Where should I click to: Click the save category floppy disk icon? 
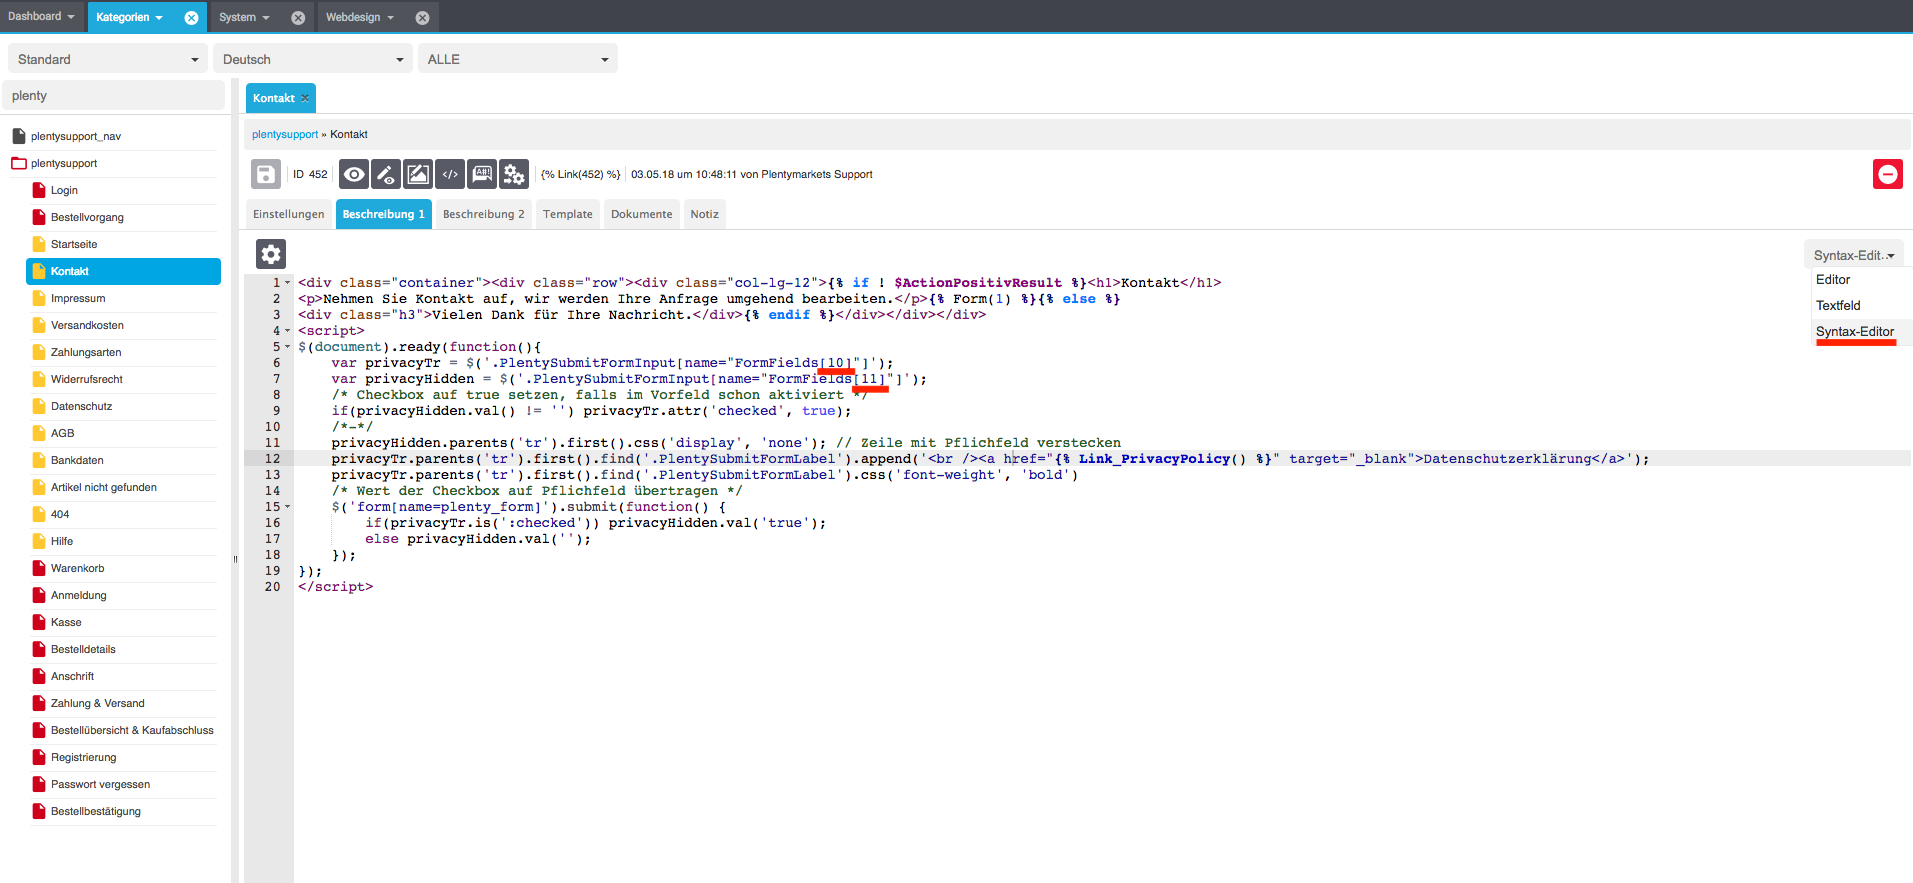tap(265, 174)
